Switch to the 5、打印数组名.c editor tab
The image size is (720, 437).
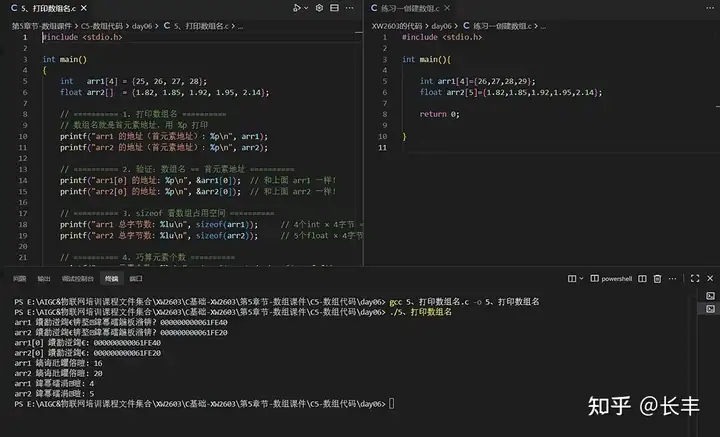[49, 8]
